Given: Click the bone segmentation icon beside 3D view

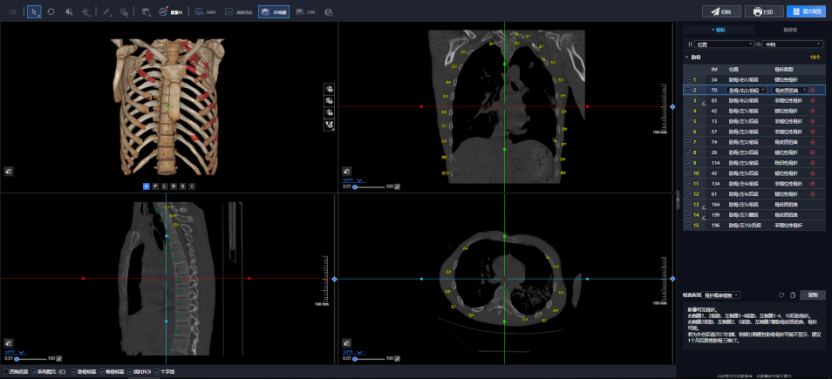Looking at the screenshot, I should point(329,125).
